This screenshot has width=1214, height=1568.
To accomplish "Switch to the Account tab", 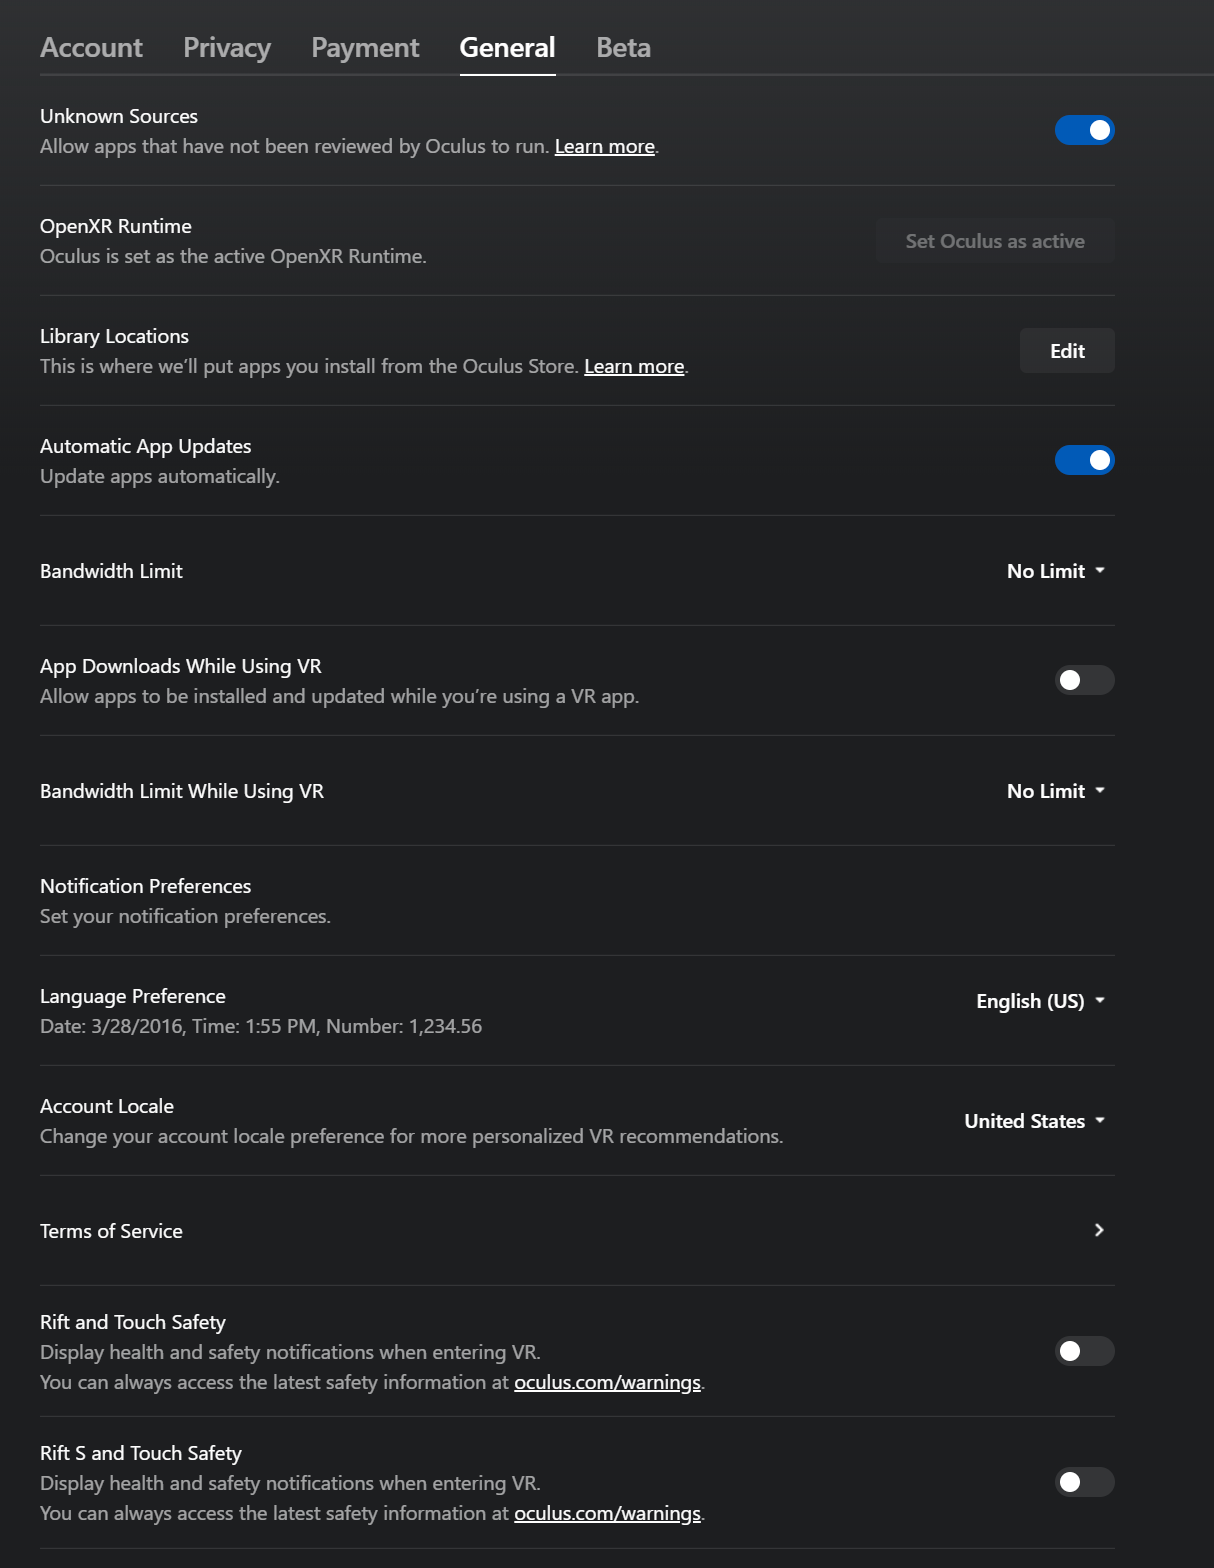I will click(x=91, y=47).
